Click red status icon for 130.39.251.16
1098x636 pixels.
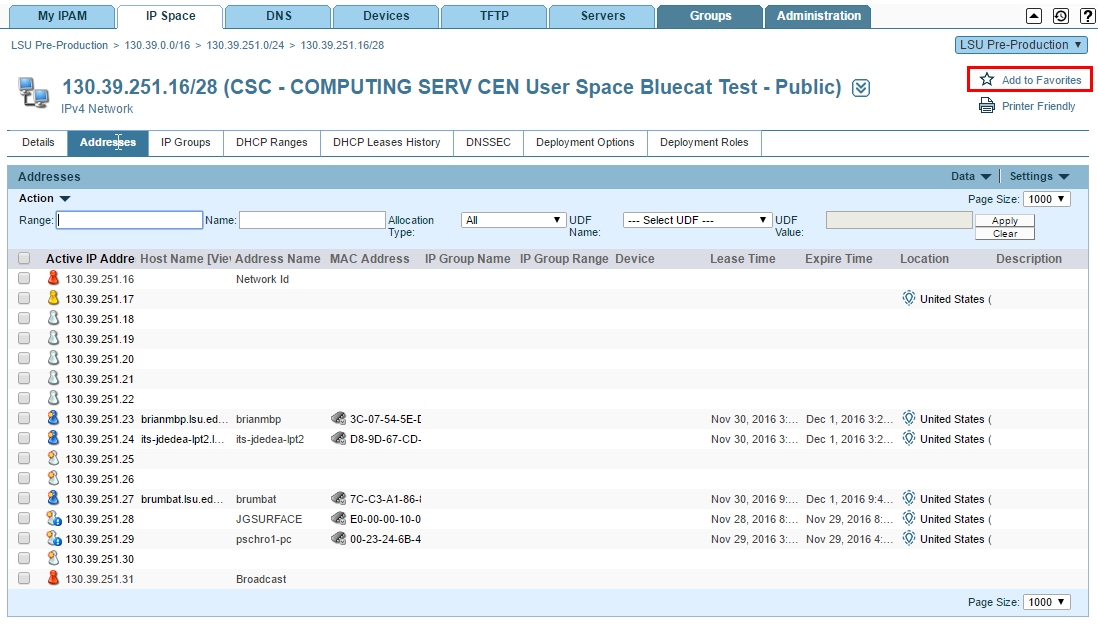pos(53,278)
